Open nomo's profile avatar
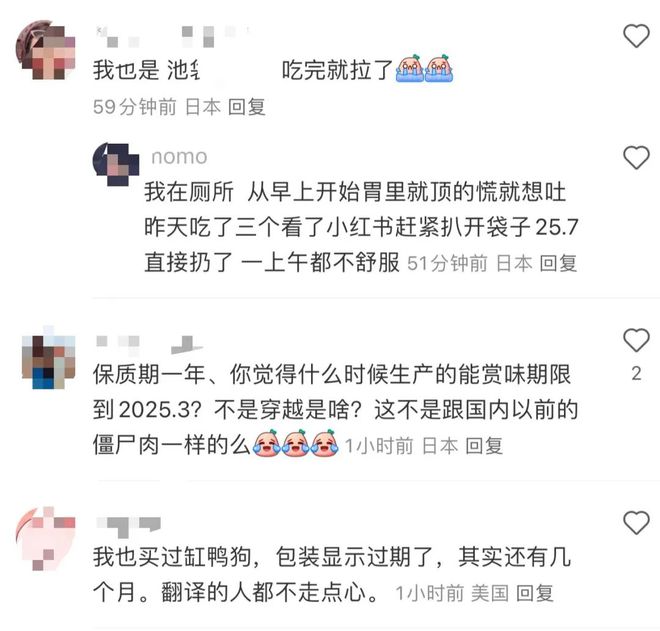This screenshot has width=660, height=631. [116, 164]
